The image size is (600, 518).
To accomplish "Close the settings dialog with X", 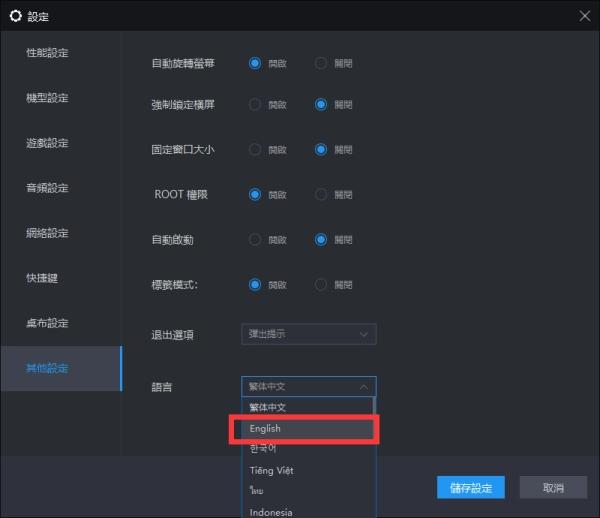I will [584, 16].
